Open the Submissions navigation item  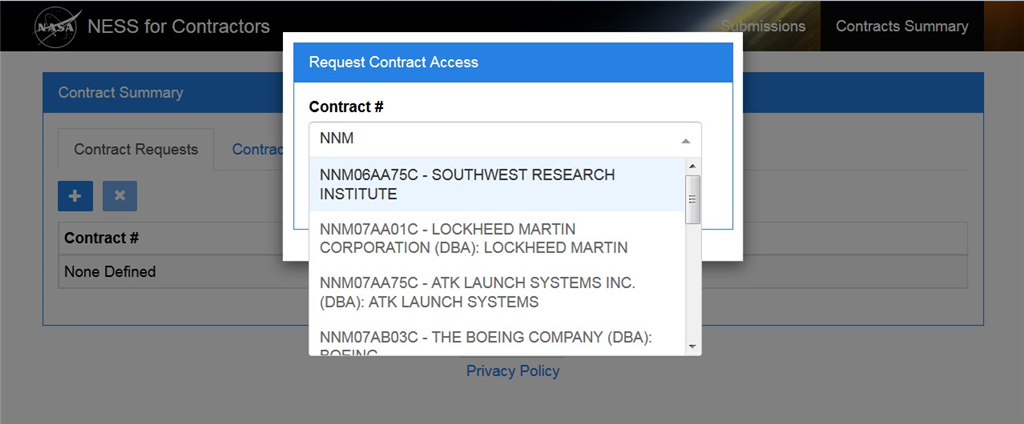[x=763, y=26]
